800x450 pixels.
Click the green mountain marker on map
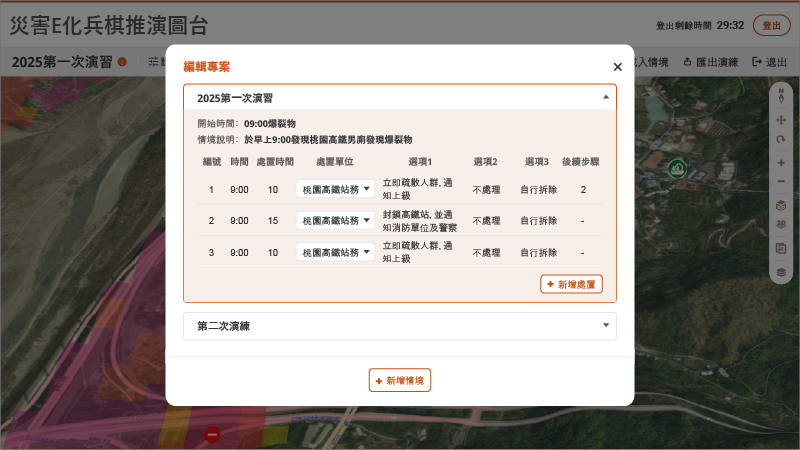(677, 168)
